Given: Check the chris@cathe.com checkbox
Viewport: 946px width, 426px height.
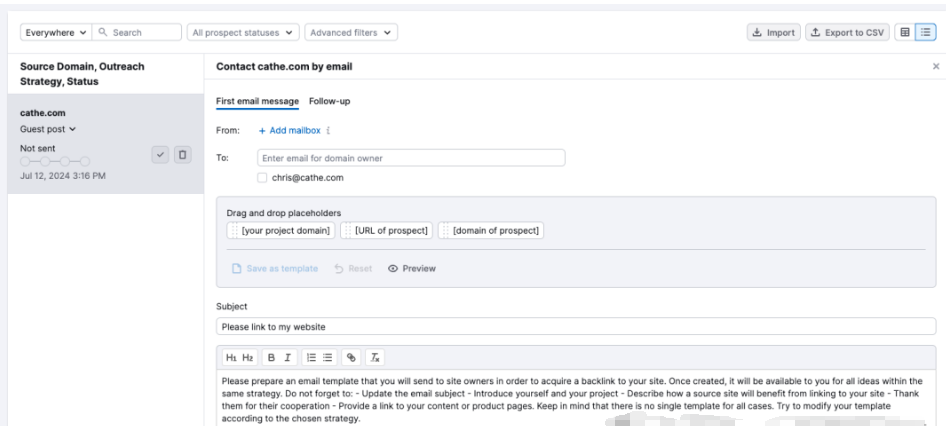Looking at the screenshot, I should (262, 177).
